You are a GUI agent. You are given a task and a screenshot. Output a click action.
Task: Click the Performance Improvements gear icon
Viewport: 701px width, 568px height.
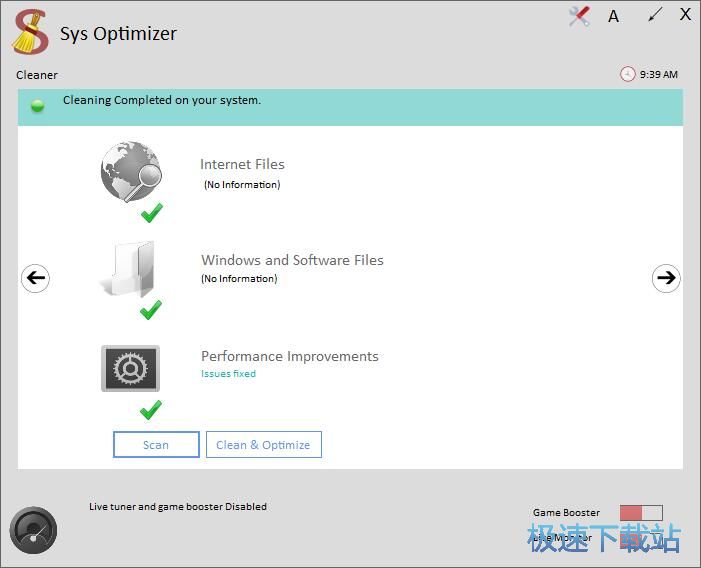click(x=130, y=368)
